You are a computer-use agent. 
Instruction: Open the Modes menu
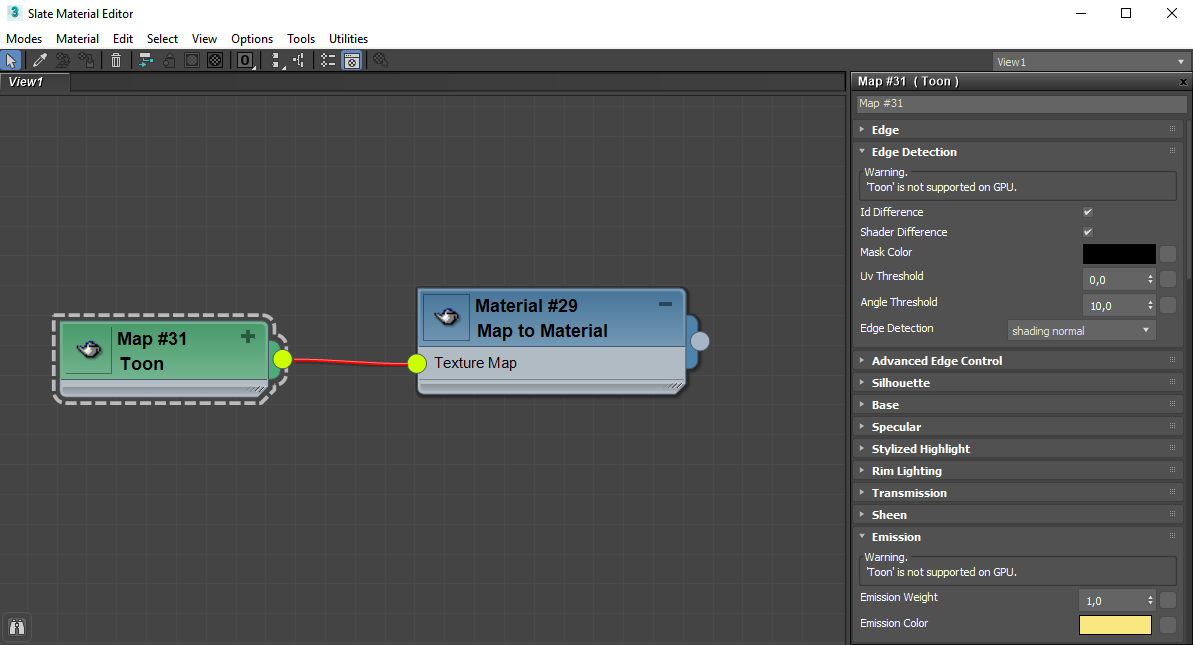24,39
